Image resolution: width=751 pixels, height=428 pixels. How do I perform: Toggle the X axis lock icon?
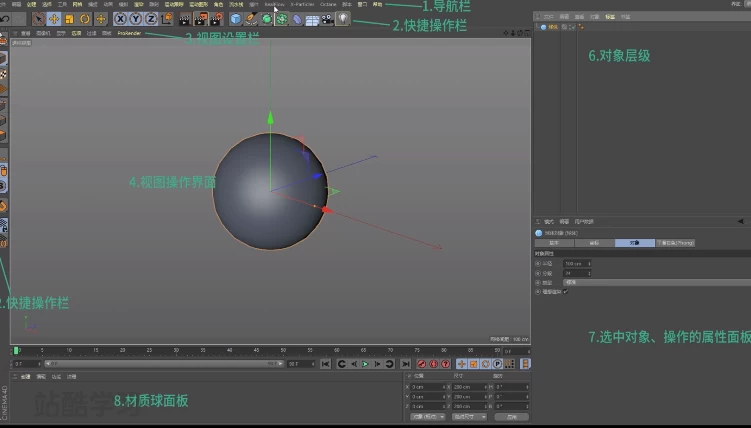tap(120, 19)
